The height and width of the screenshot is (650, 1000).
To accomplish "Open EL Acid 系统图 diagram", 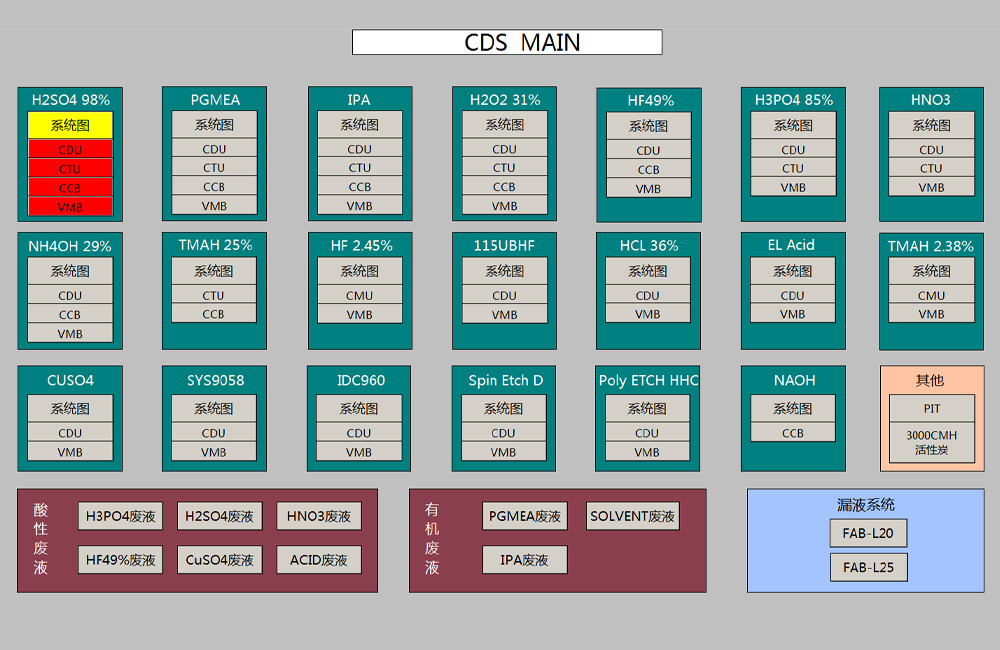I will [x=793, y=270].
